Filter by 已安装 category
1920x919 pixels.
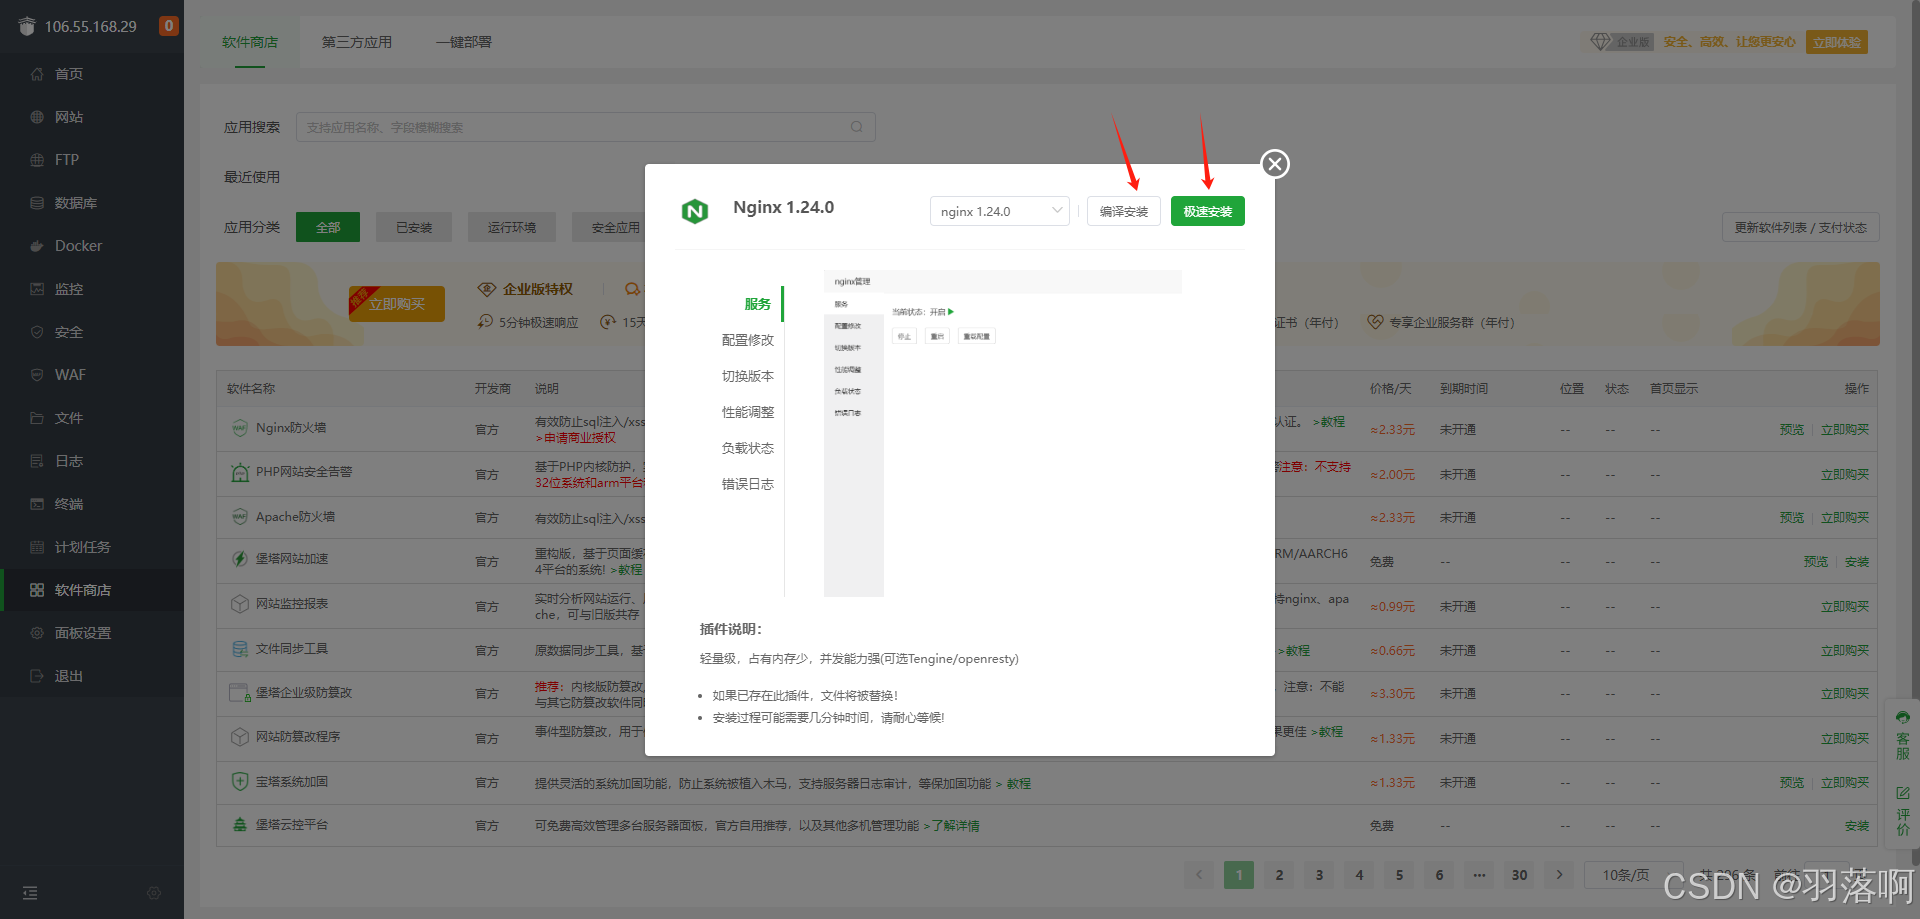click(x=414, y=227)
